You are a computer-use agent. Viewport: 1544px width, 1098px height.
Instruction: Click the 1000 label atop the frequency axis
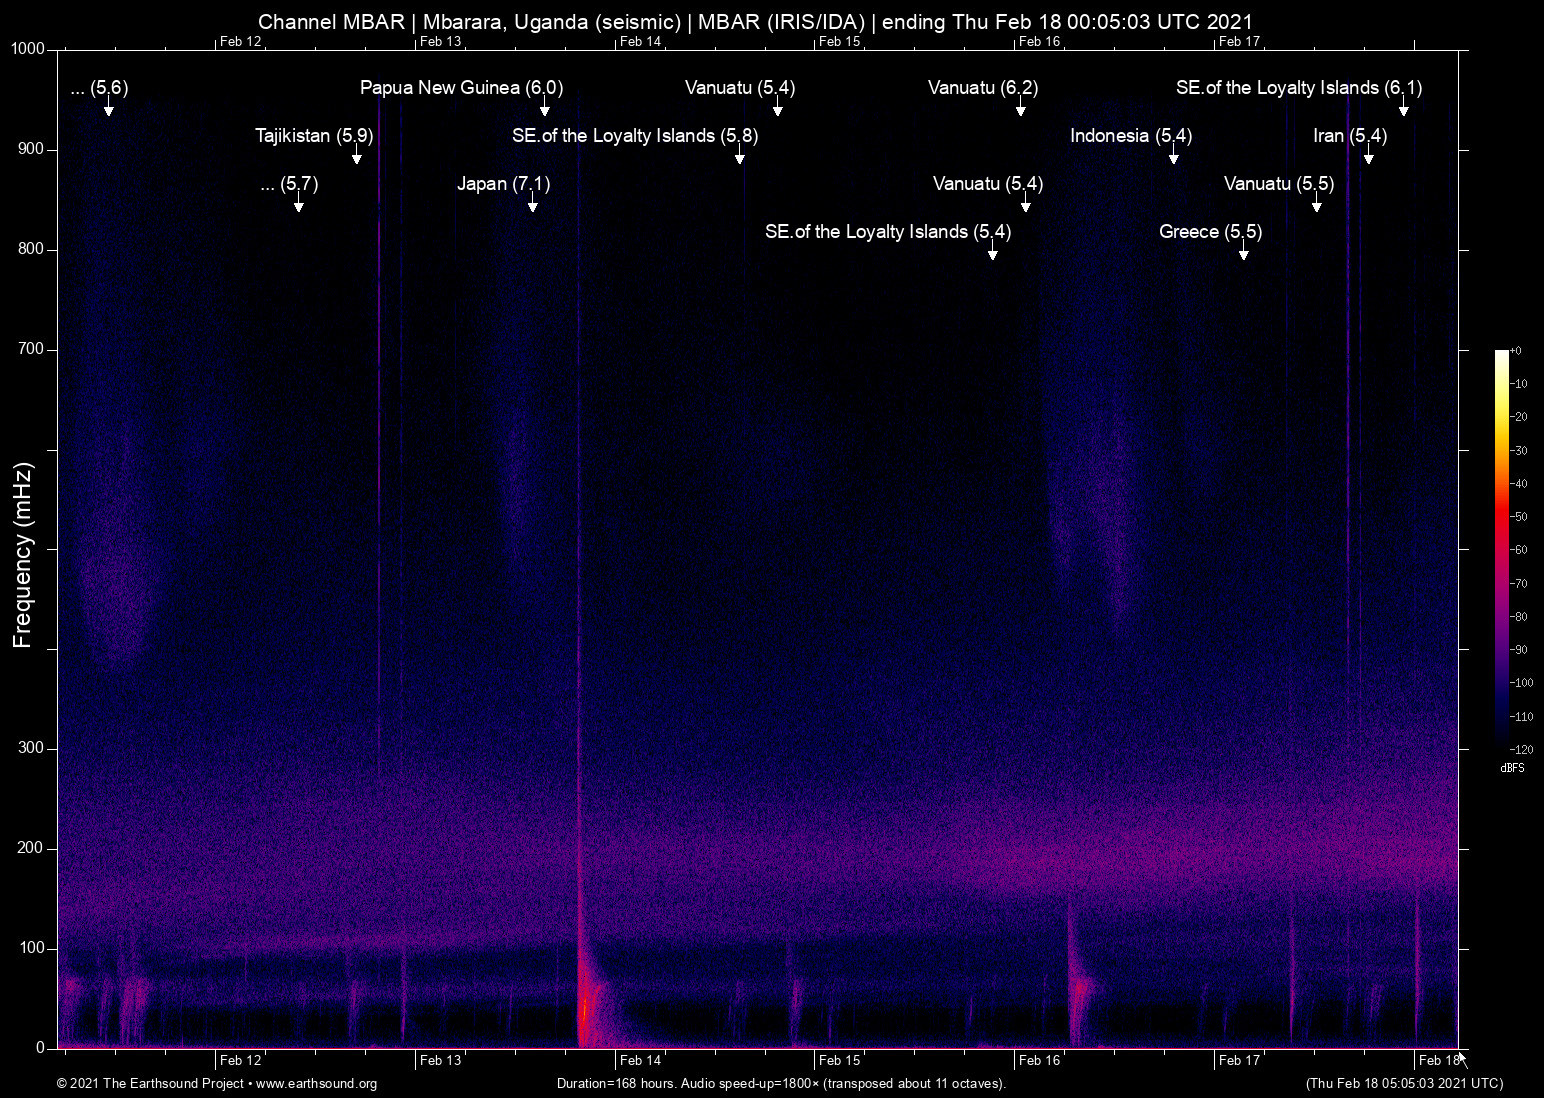(27, 49)
